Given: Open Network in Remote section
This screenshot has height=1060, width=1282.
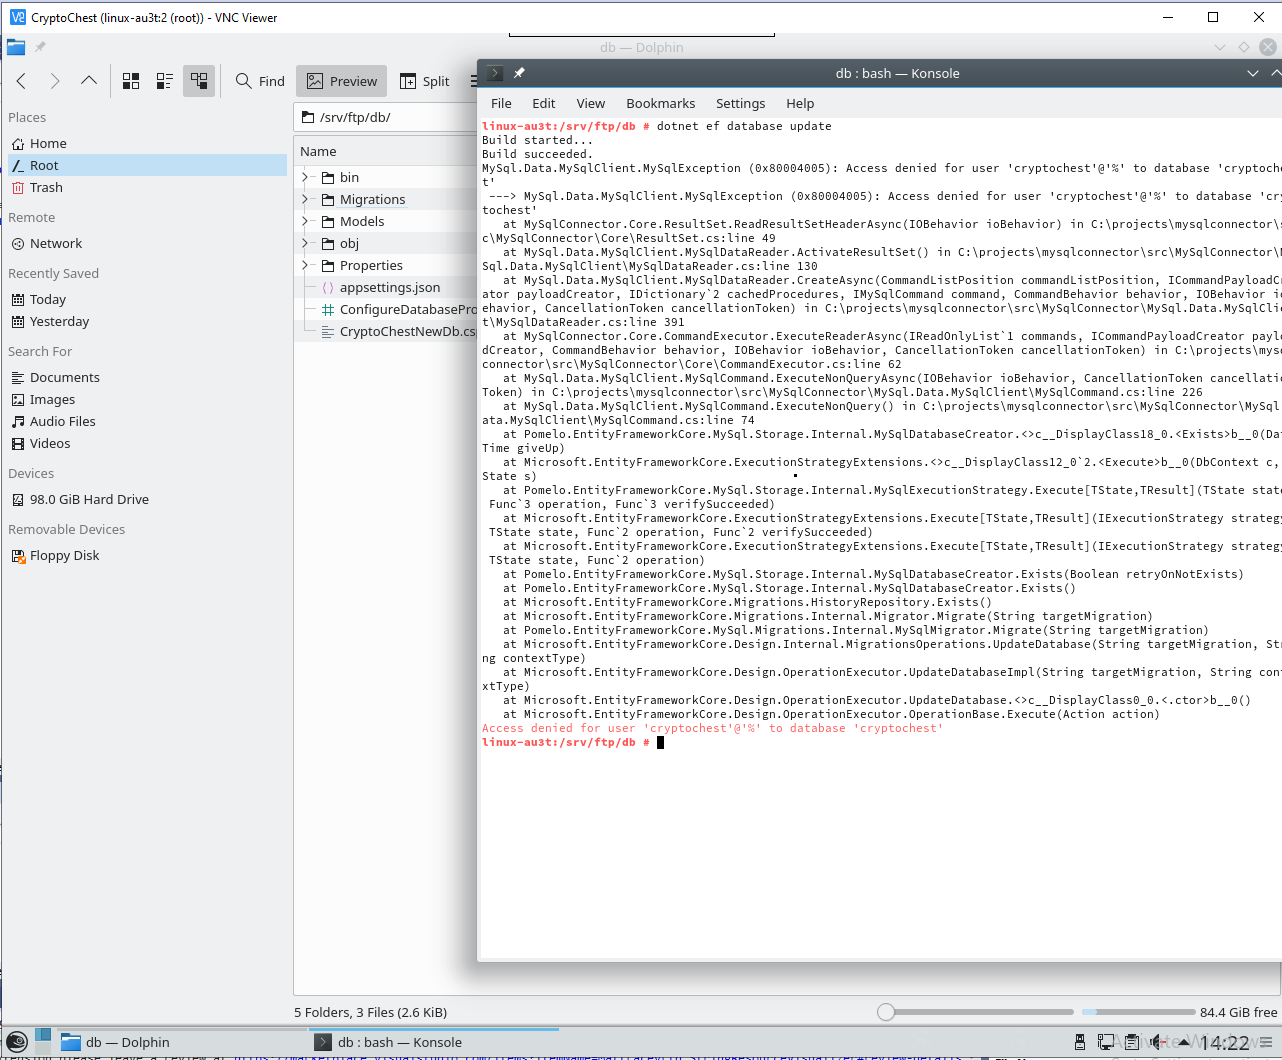Looking at the screenshot, I should [x=147, y=243].
